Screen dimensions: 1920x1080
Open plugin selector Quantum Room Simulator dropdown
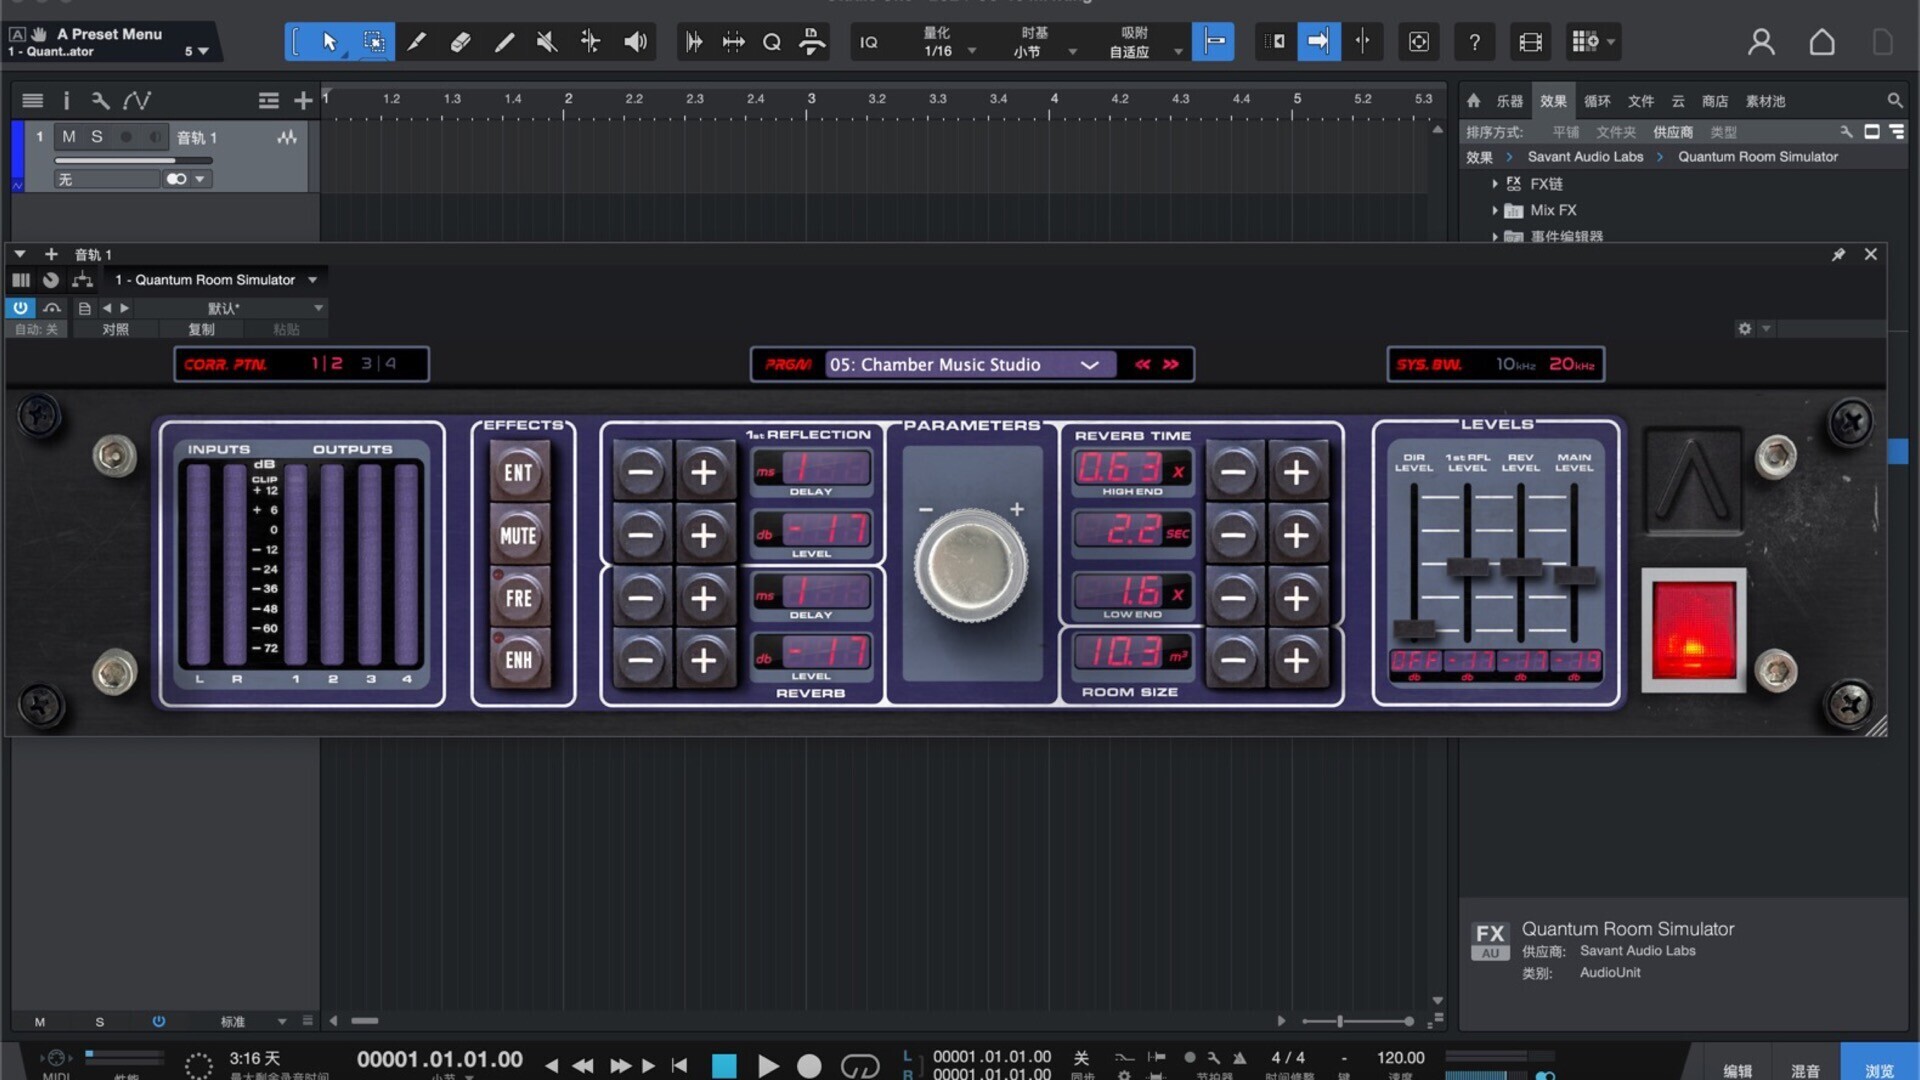(215, 280)
